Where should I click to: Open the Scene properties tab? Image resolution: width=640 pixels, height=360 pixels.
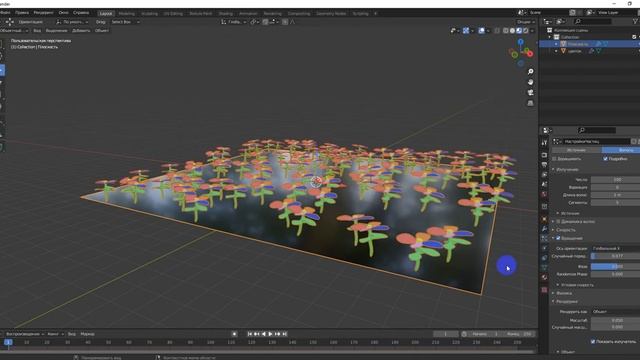[x=544, y=184]
